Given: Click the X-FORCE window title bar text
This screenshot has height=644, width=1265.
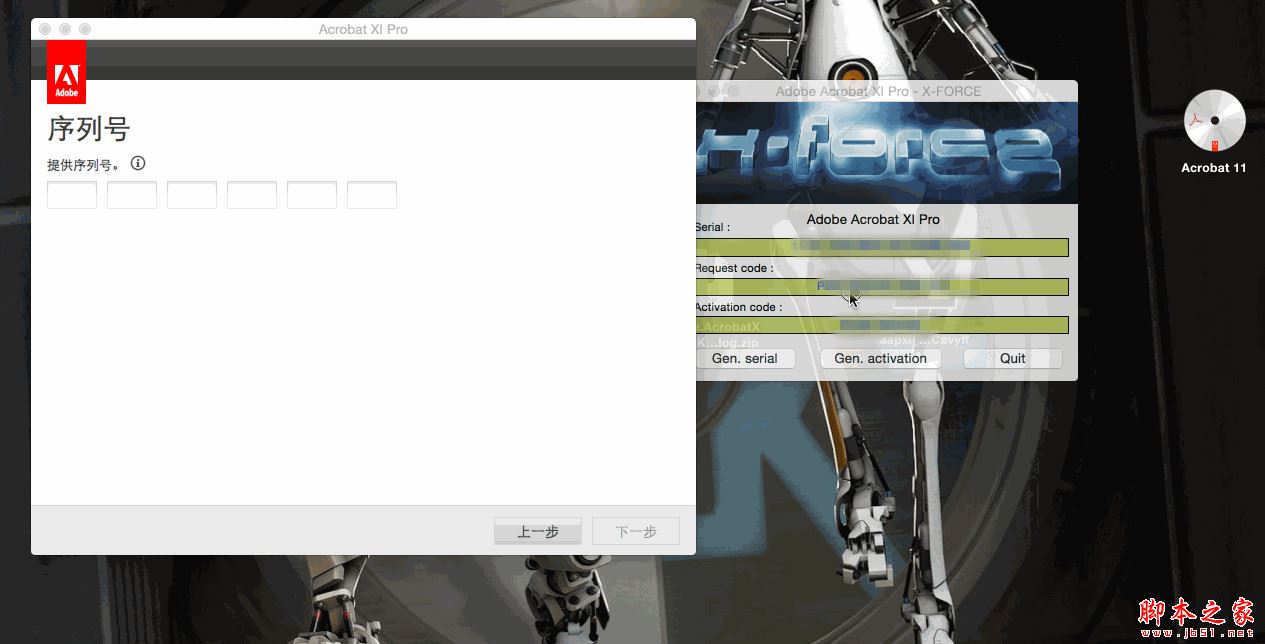Looking at the screenshot, I should (x=878, y=91).
